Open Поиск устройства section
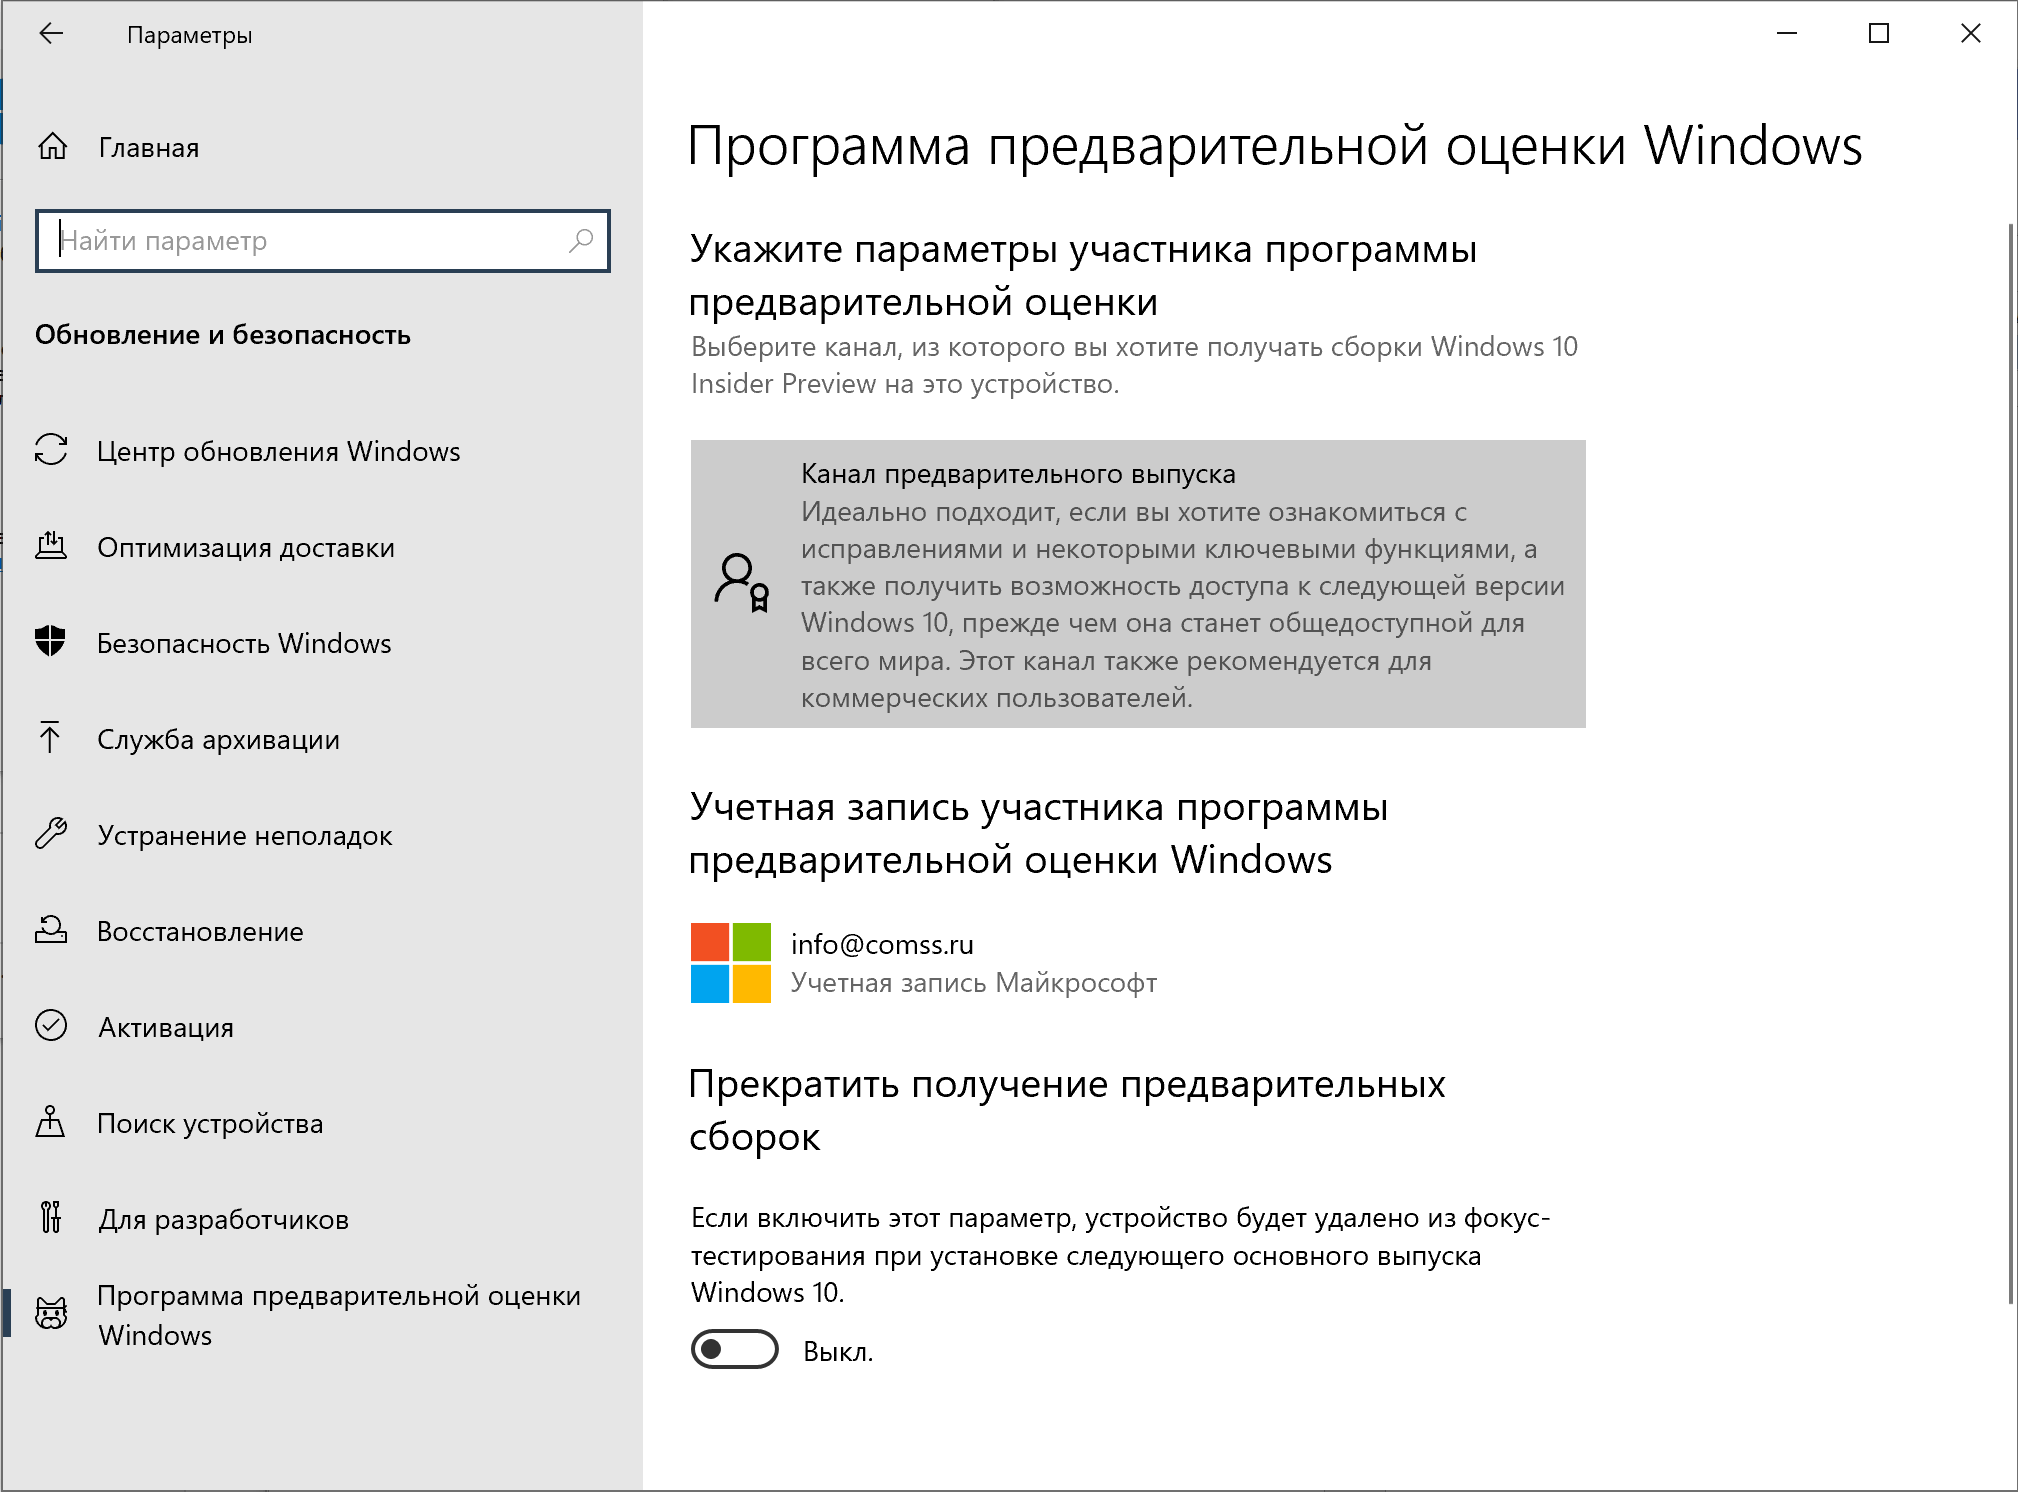This screenshot has height=1492, width=2018. [210, 1123]
